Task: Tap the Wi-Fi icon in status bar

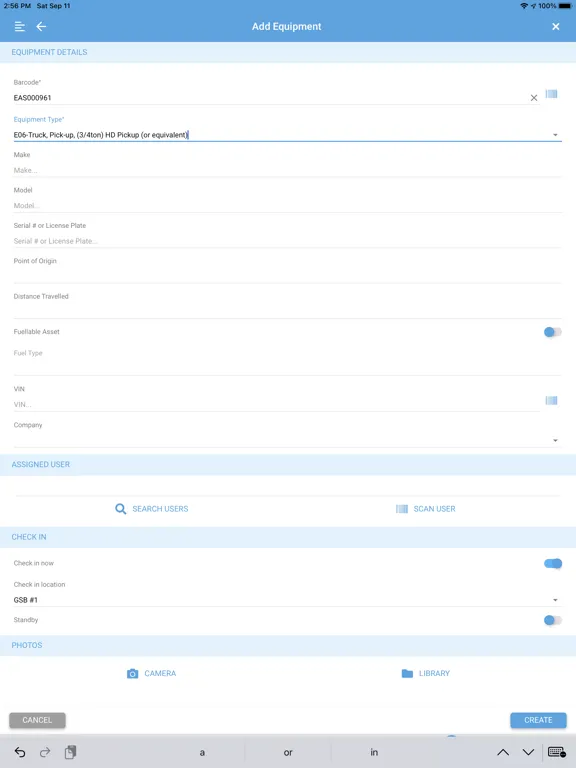Action: [x=524, y=6]
